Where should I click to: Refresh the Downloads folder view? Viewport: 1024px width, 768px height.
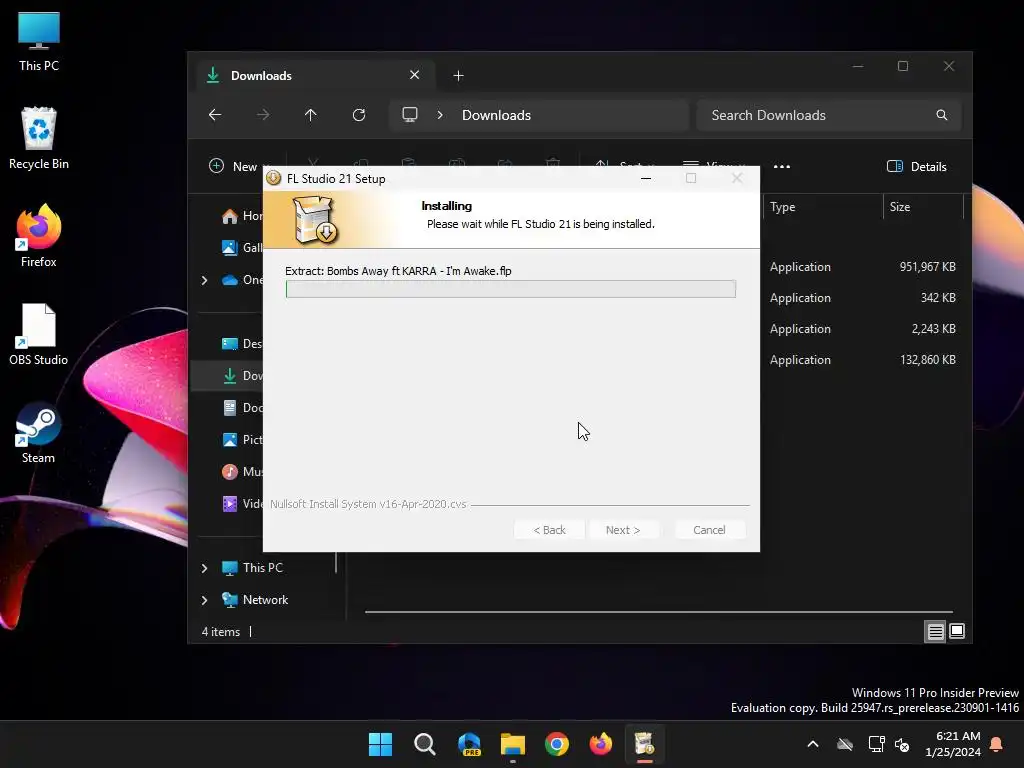pos(359,115)
